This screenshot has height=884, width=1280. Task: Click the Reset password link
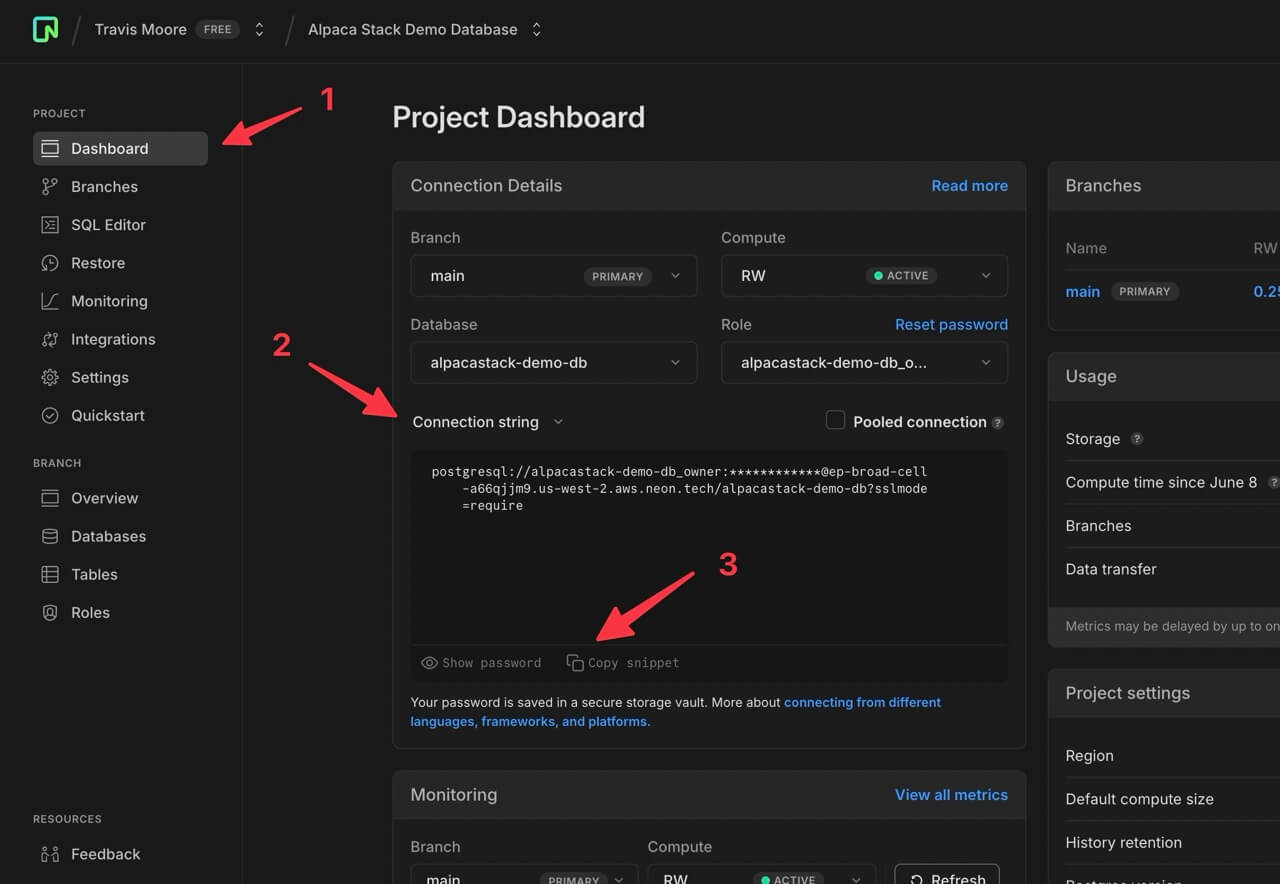click(x=950, y=324)
